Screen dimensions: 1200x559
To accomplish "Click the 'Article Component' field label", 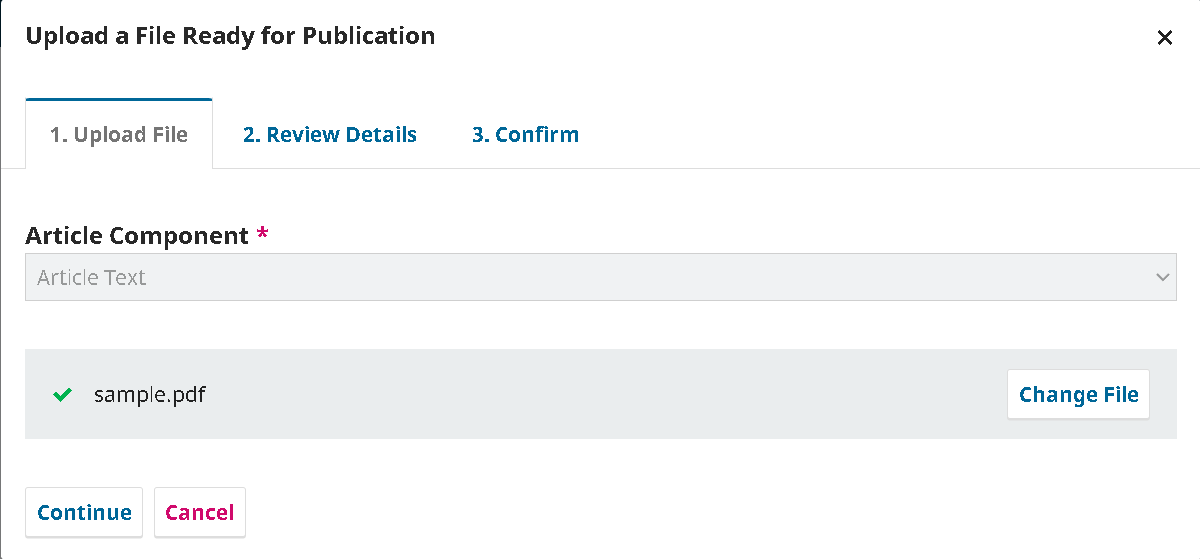I will 137,236.
